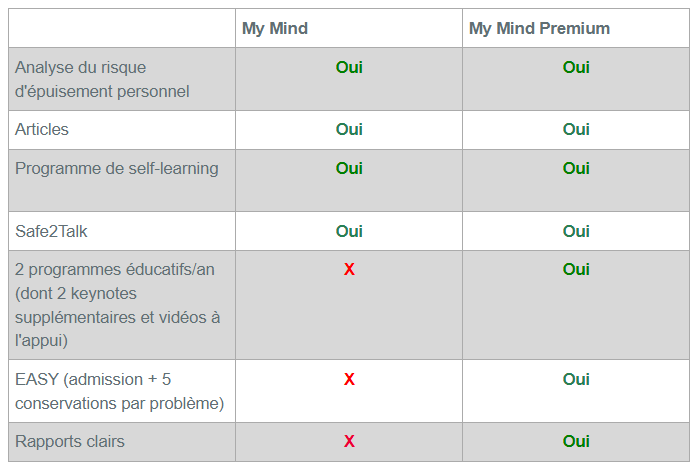Click the Rapports clairs row label
This screenshot has height=471, width=699.
pos(70,441)
